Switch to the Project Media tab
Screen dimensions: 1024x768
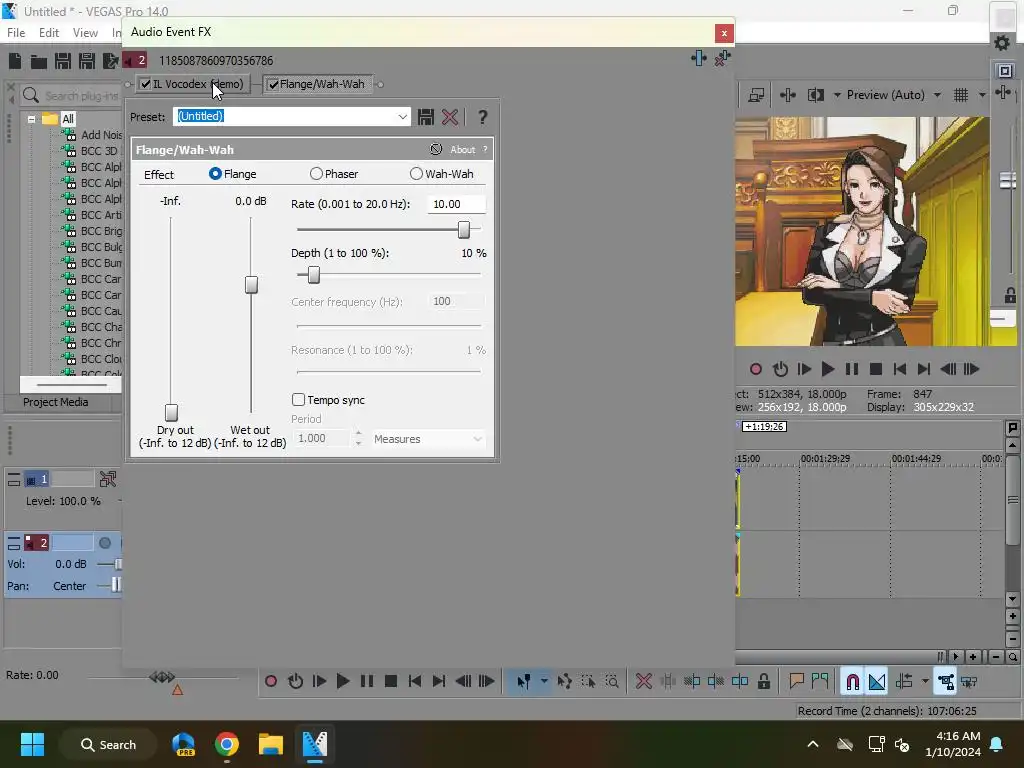click(56, 402)
